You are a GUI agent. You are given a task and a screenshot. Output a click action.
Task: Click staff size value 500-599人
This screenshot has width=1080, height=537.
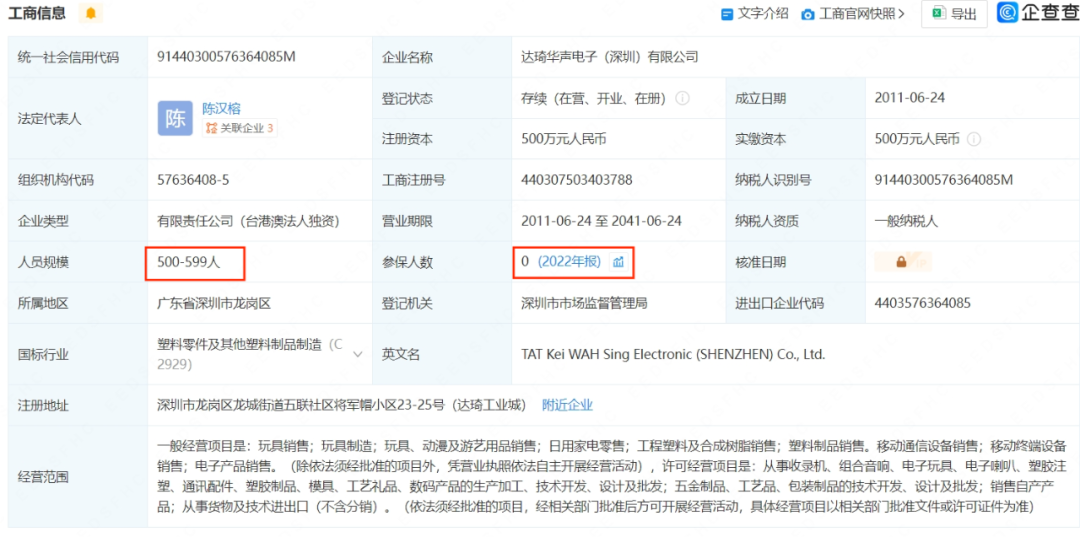tap(189, 262)
